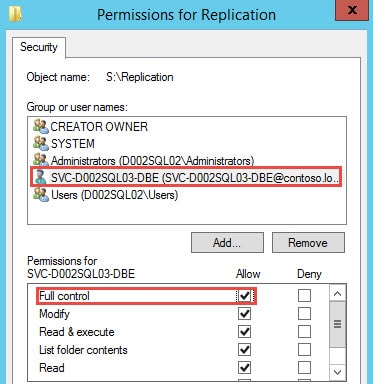Click the SYSTEM group icon
The height and width of the screenshot is (384, 373).
pyautogui.click(x=41, y=144)
